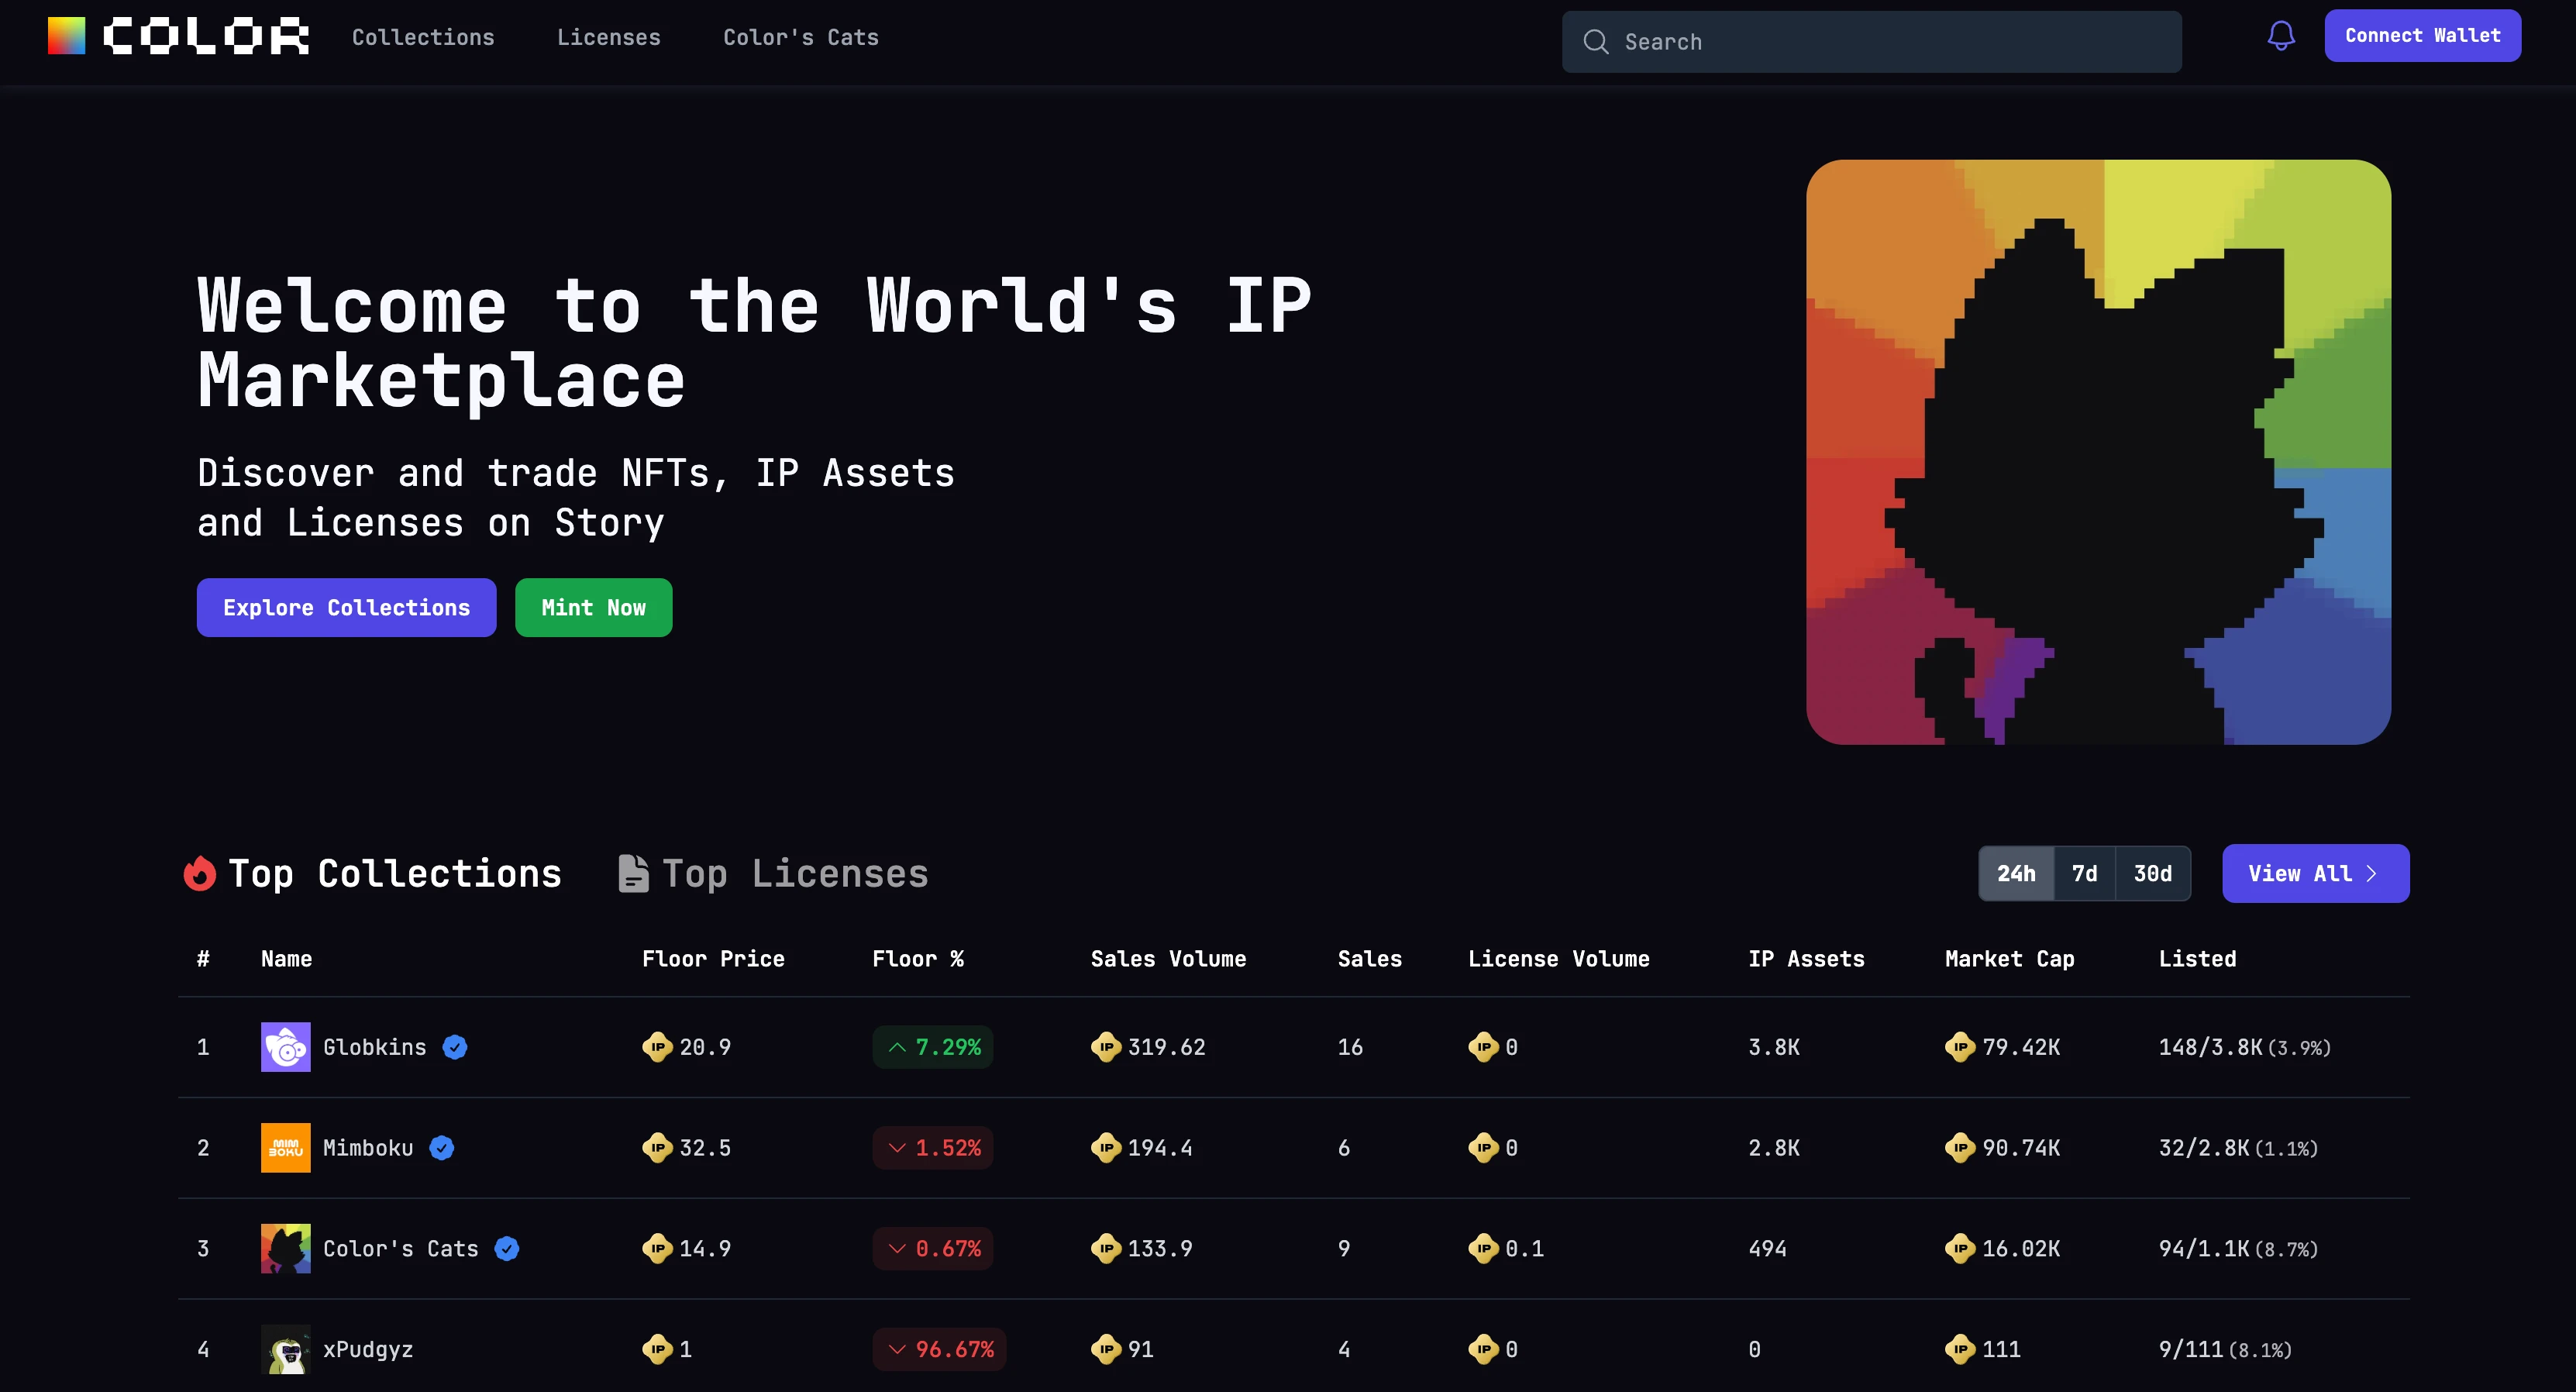Switch time range to 7d

[2084, 873]
